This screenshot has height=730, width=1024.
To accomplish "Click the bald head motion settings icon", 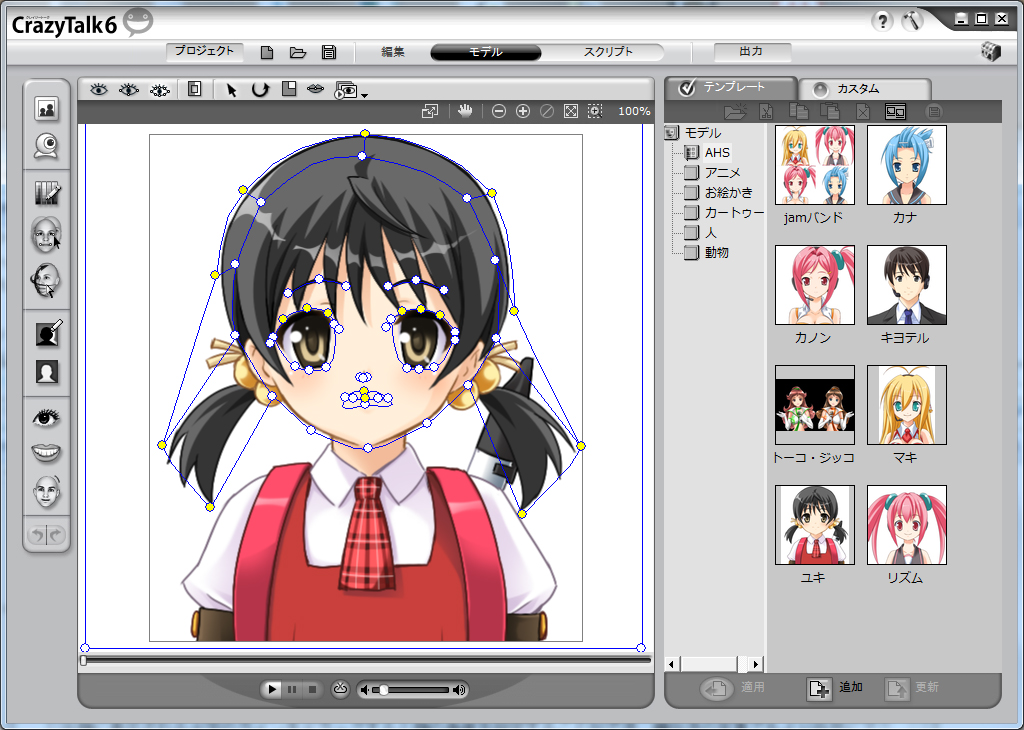I will coord(46,491).
